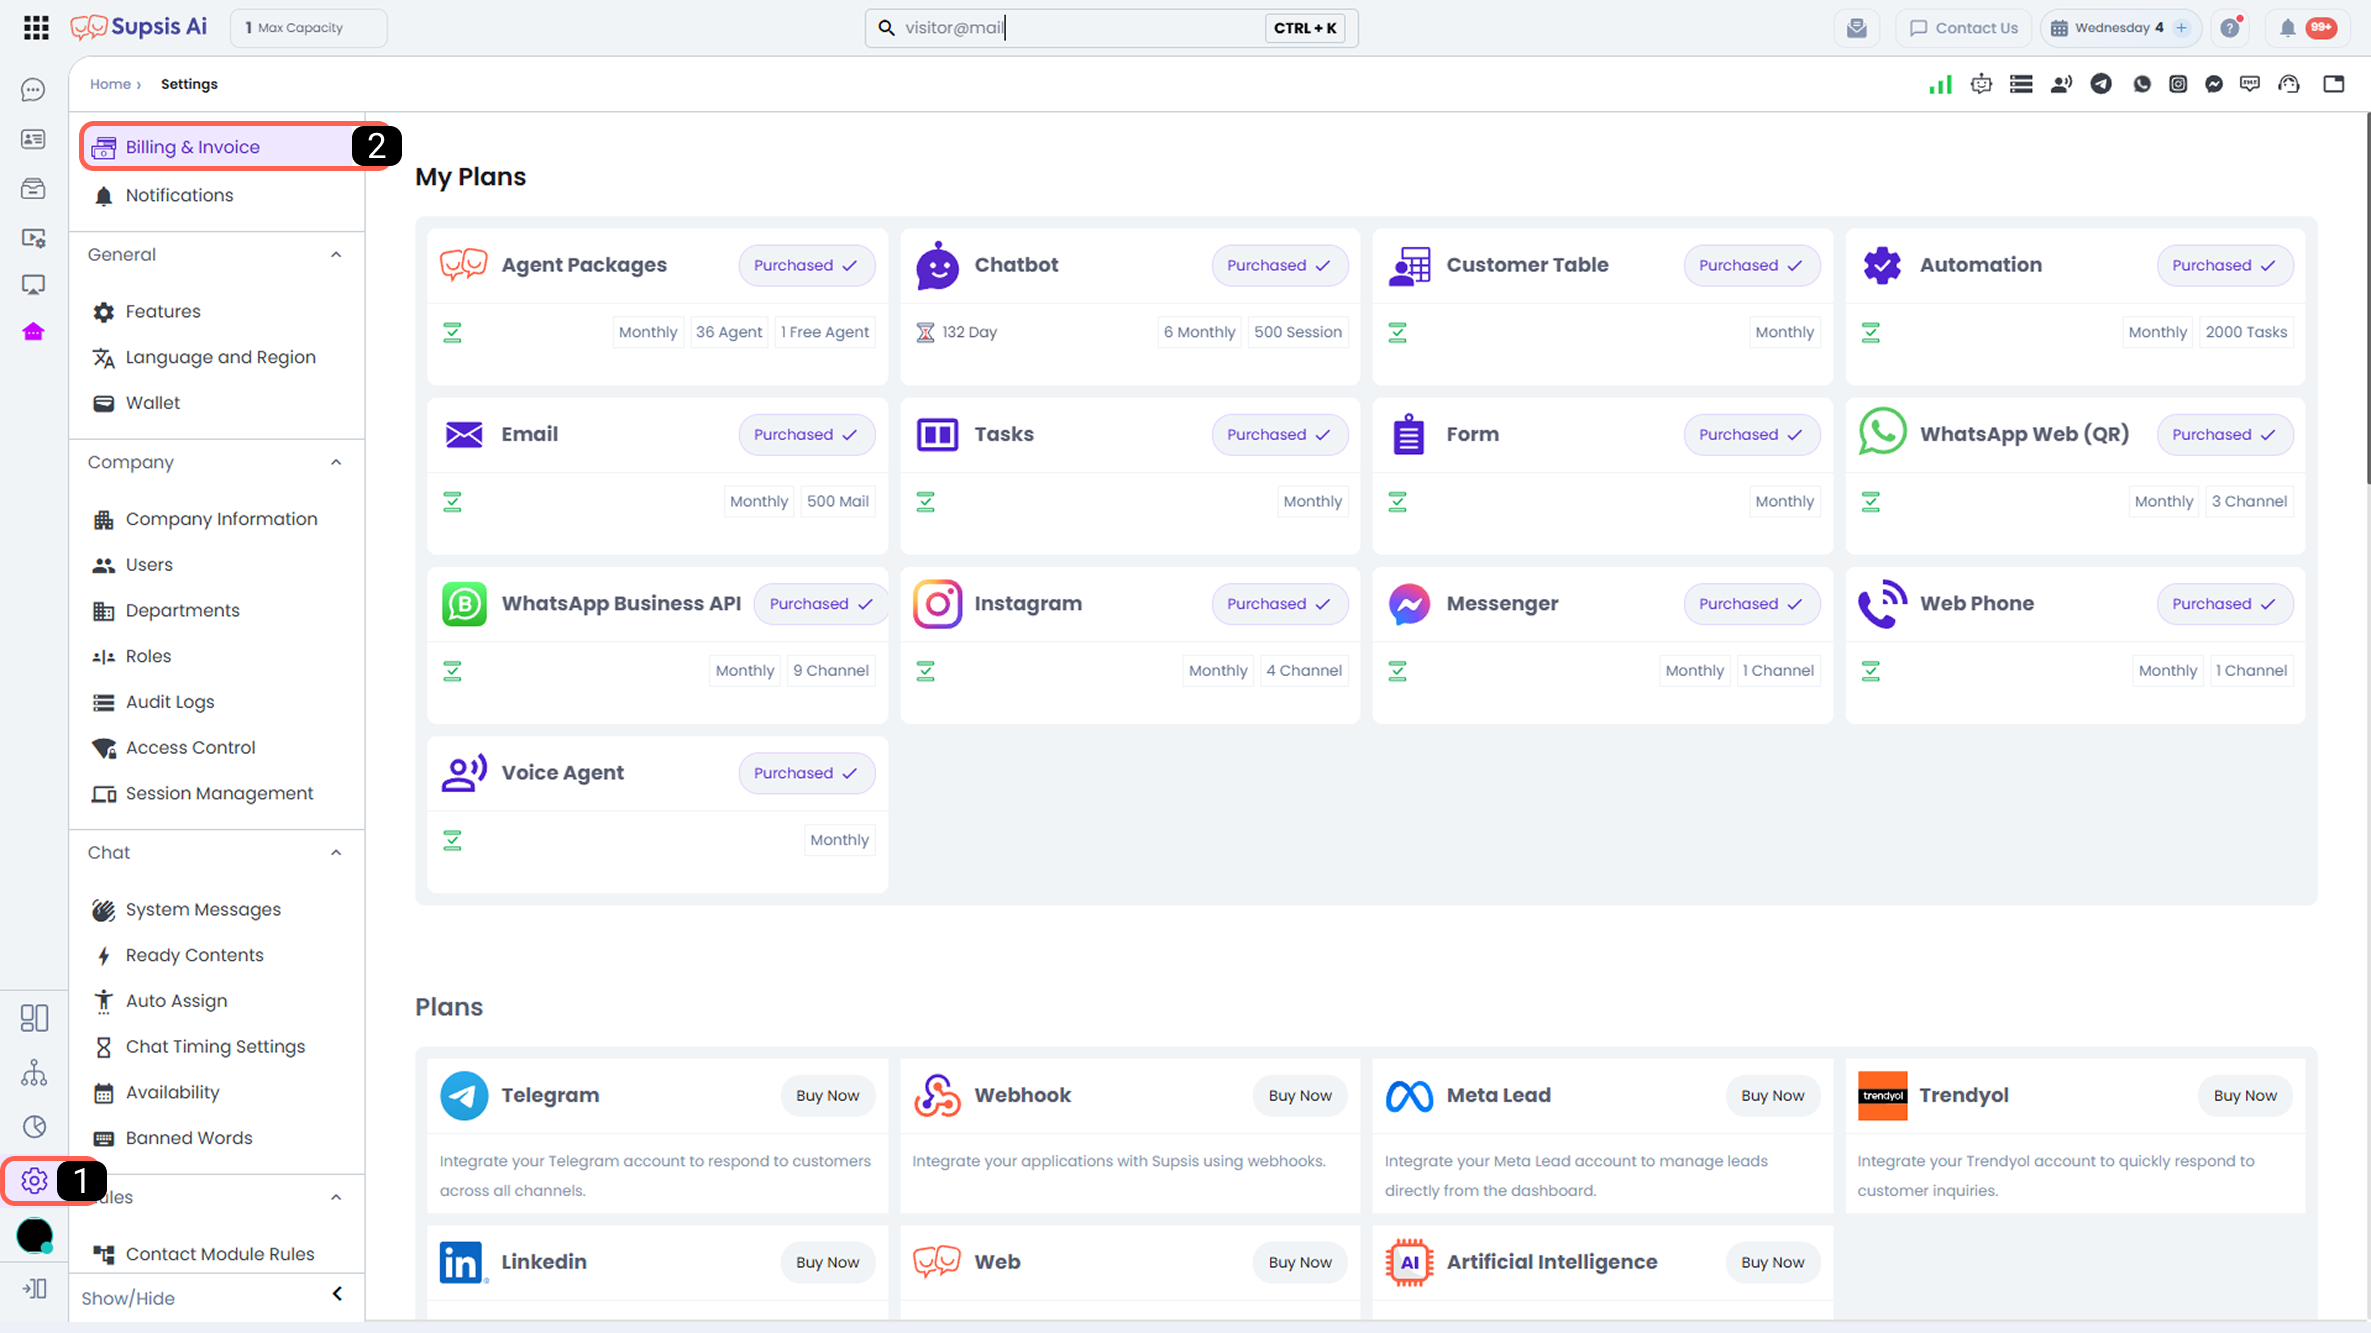2371x1333 pixels.
Task: Open the settings gear in left rail
Action: click(x=34, y=1181)
